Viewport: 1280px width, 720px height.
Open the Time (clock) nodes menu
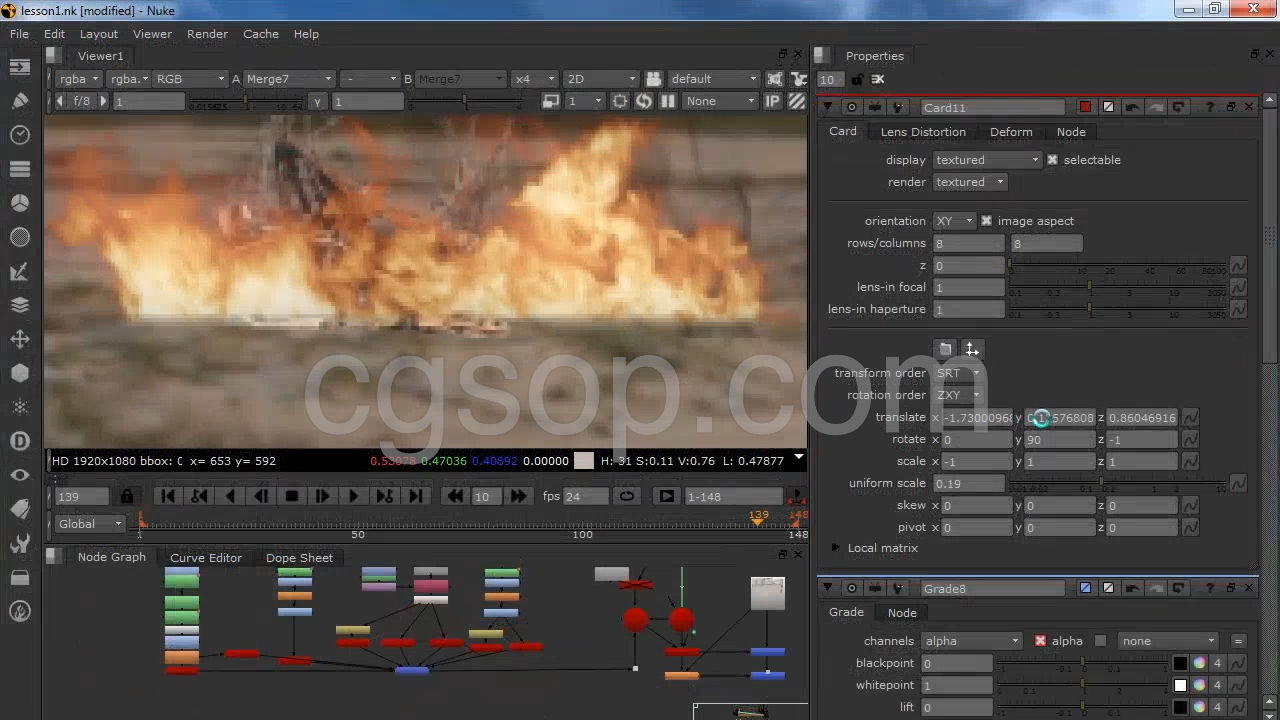(x=20, y=135)
